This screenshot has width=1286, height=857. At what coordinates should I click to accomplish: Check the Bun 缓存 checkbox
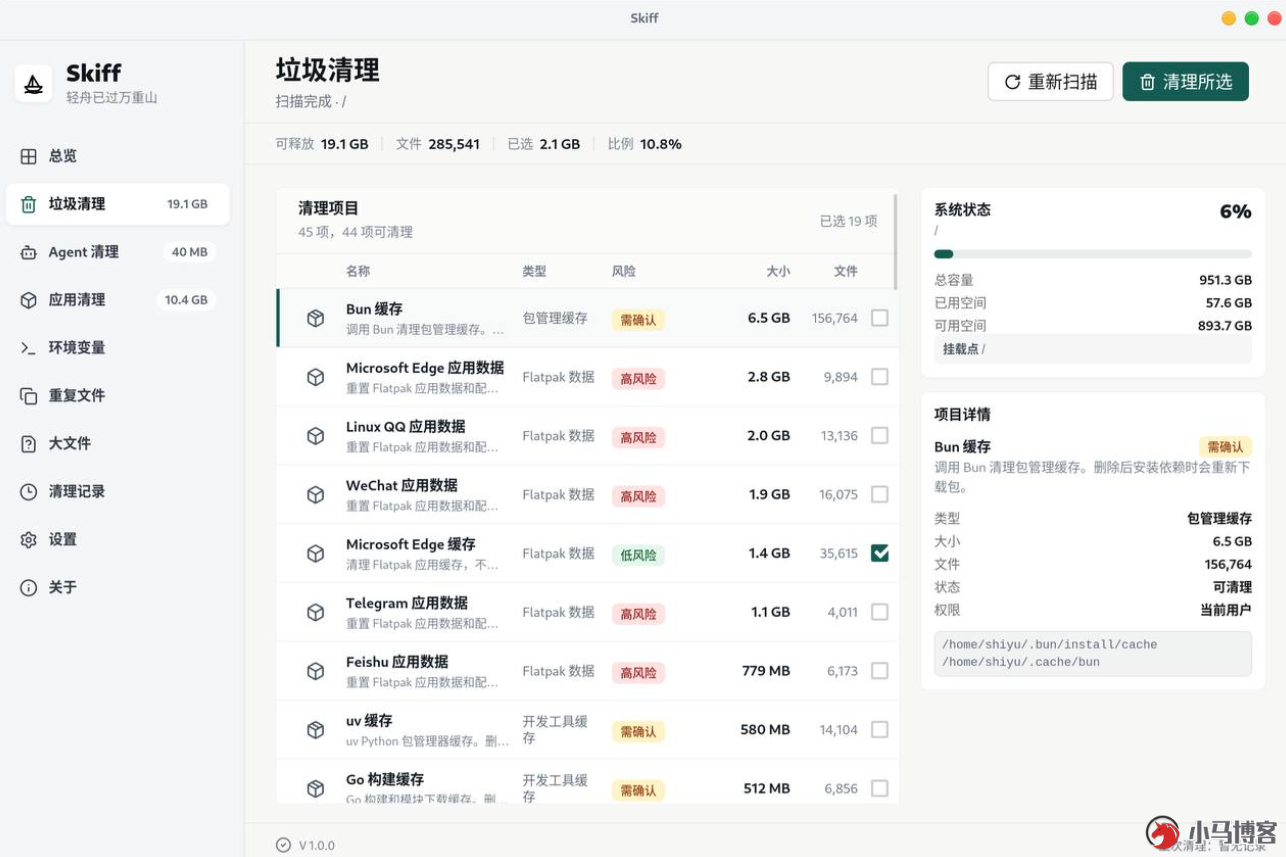879,318
